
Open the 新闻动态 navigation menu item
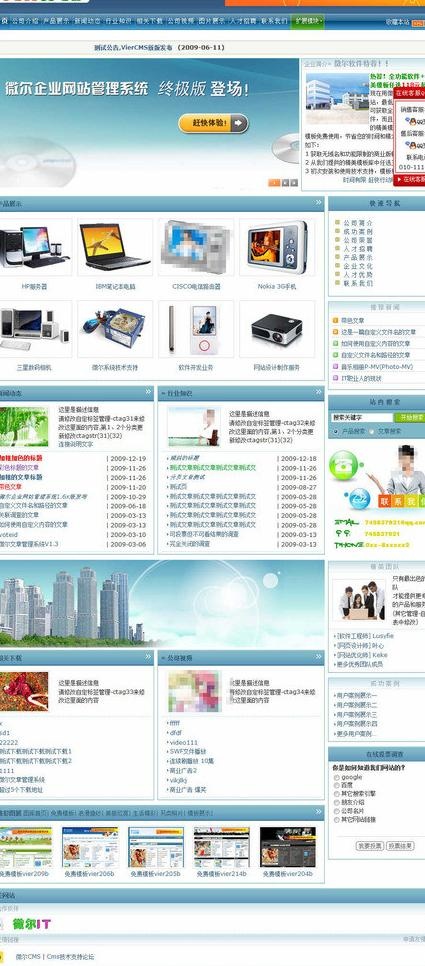pos(87,21)
